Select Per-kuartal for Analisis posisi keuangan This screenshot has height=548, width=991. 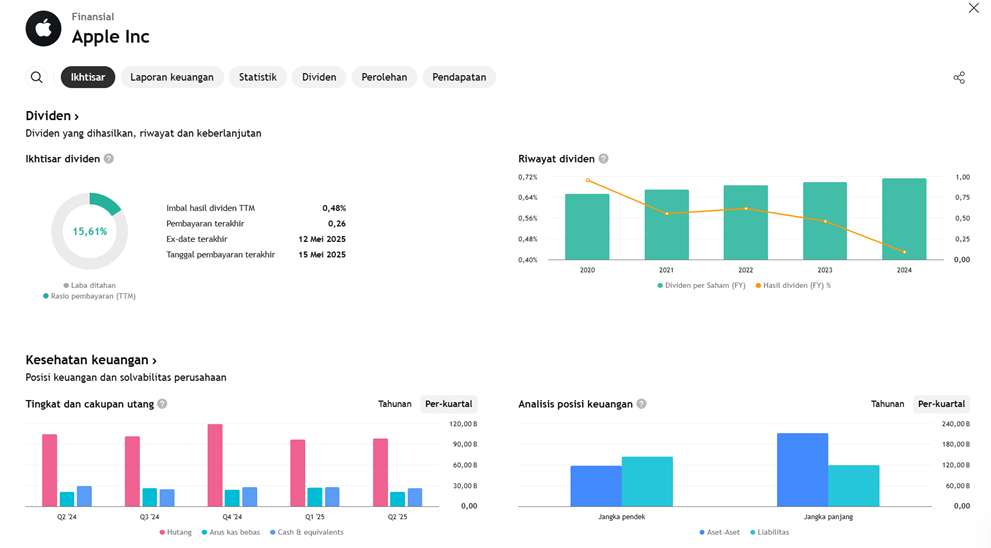pyautogui.click(x=942, y=404)
